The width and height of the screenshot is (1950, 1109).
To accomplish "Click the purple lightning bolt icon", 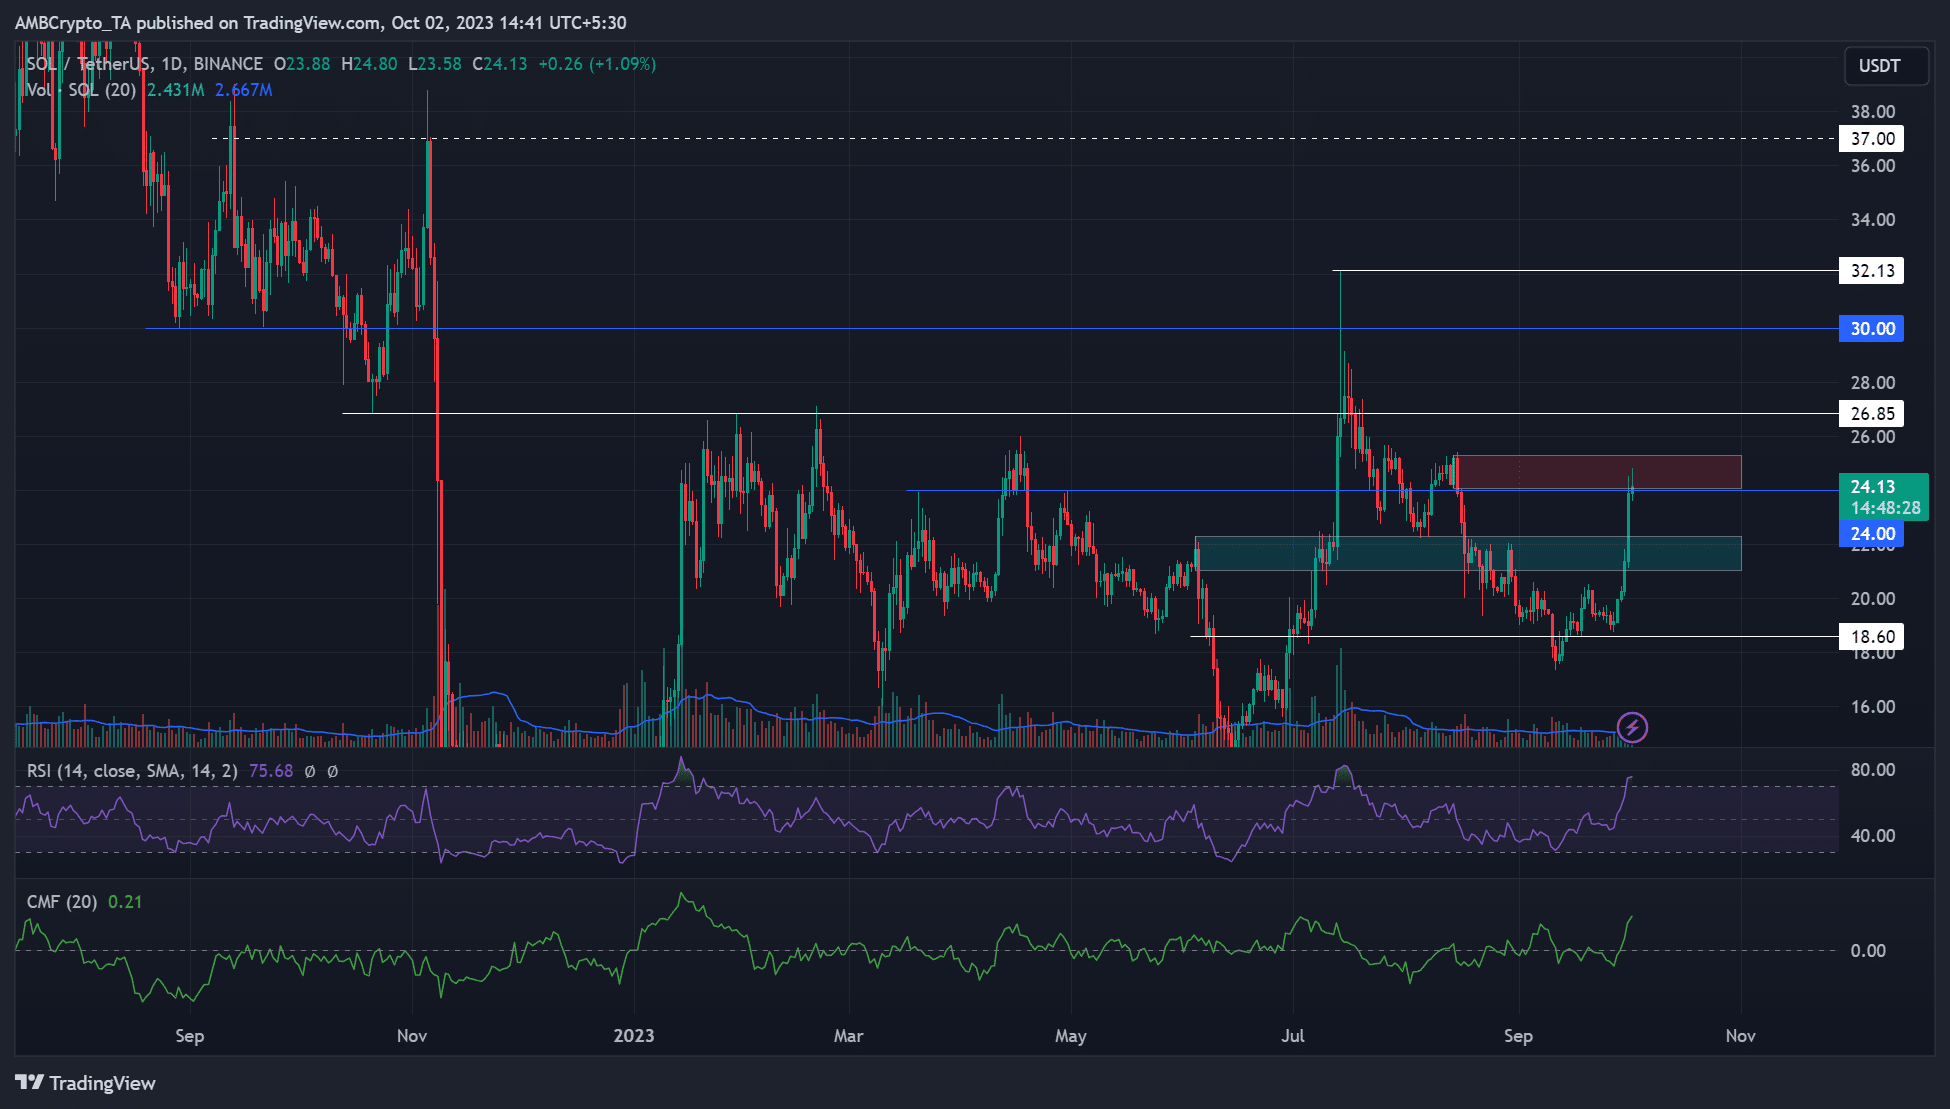I will pos(1632,727).
